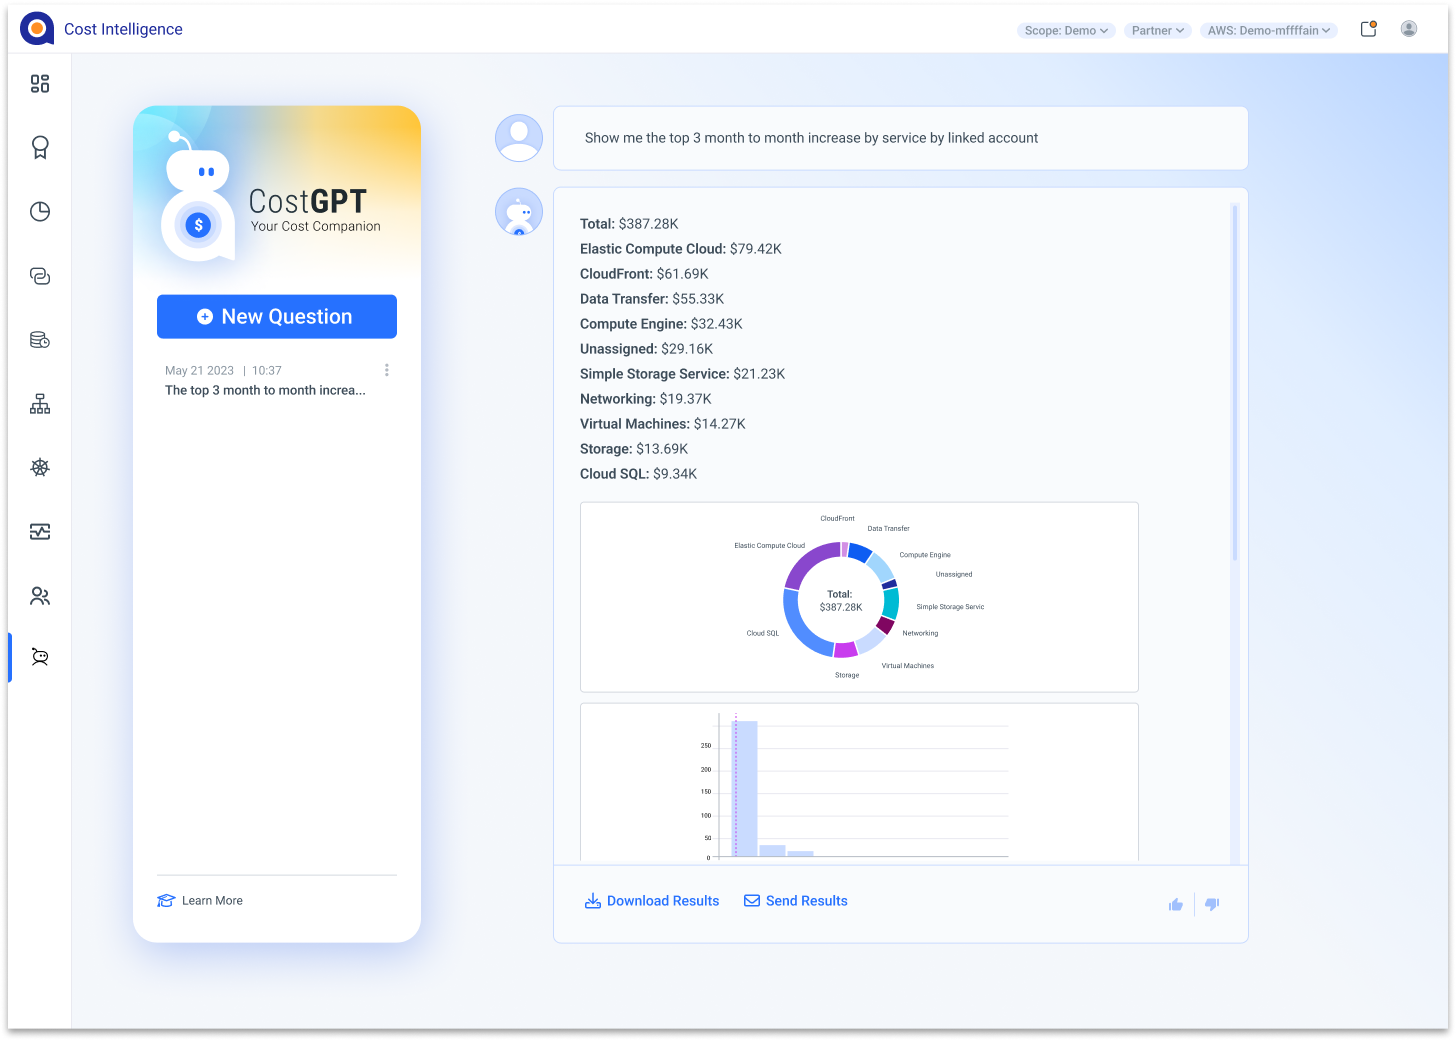1456x1041 pixels.
Task: Click the user avatar beside the question
Action: (x=519, y=138)
